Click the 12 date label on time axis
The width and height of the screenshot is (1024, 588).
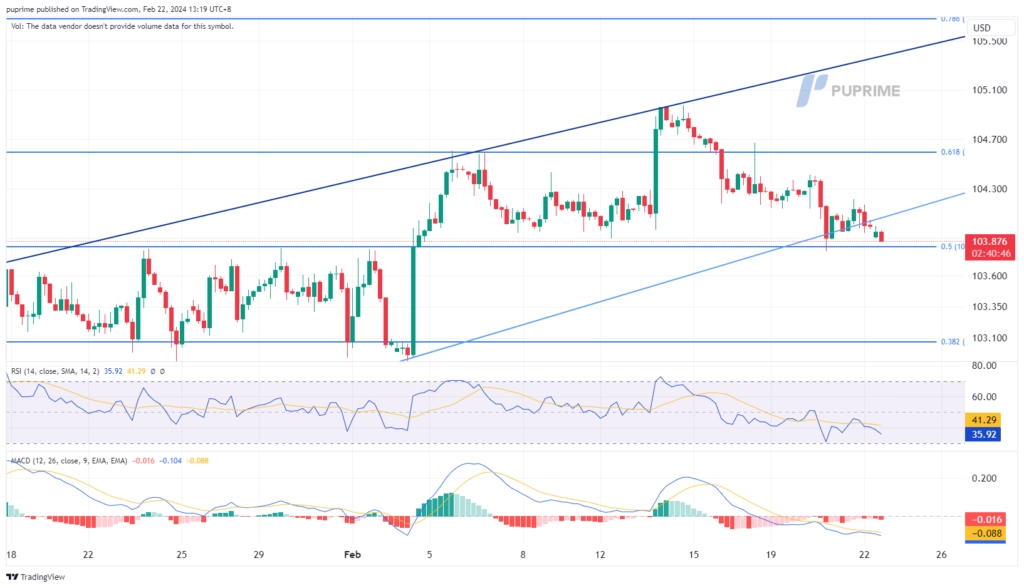pyautogui.click(x=600, y=555)
